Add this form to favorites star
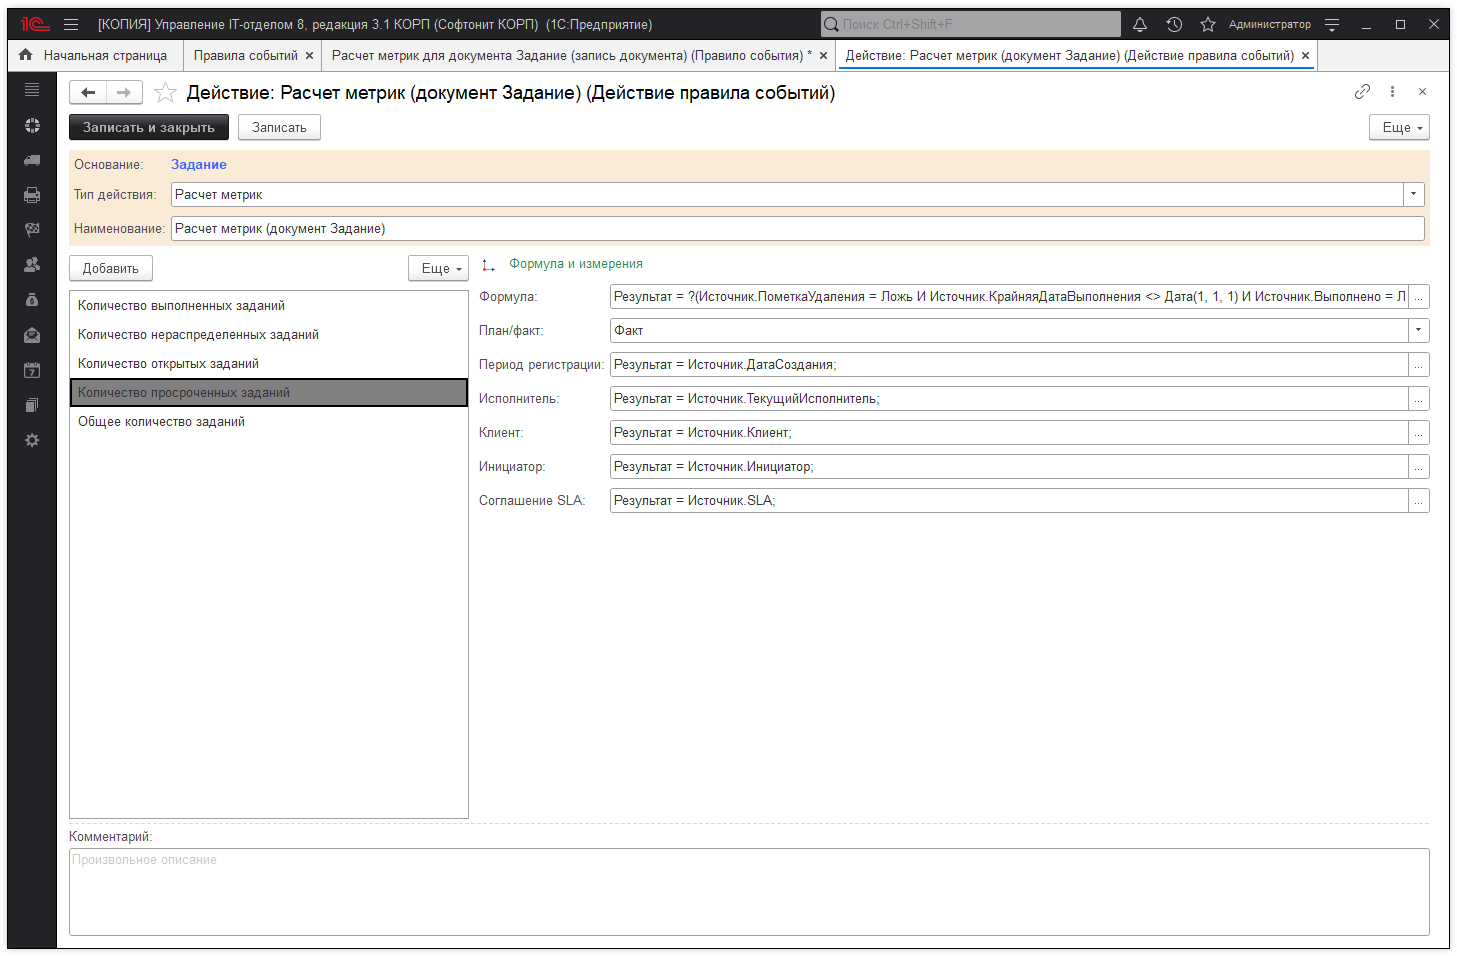Image resolution: width=1457 pixels, height=956 pixels. tap(166, 93)
